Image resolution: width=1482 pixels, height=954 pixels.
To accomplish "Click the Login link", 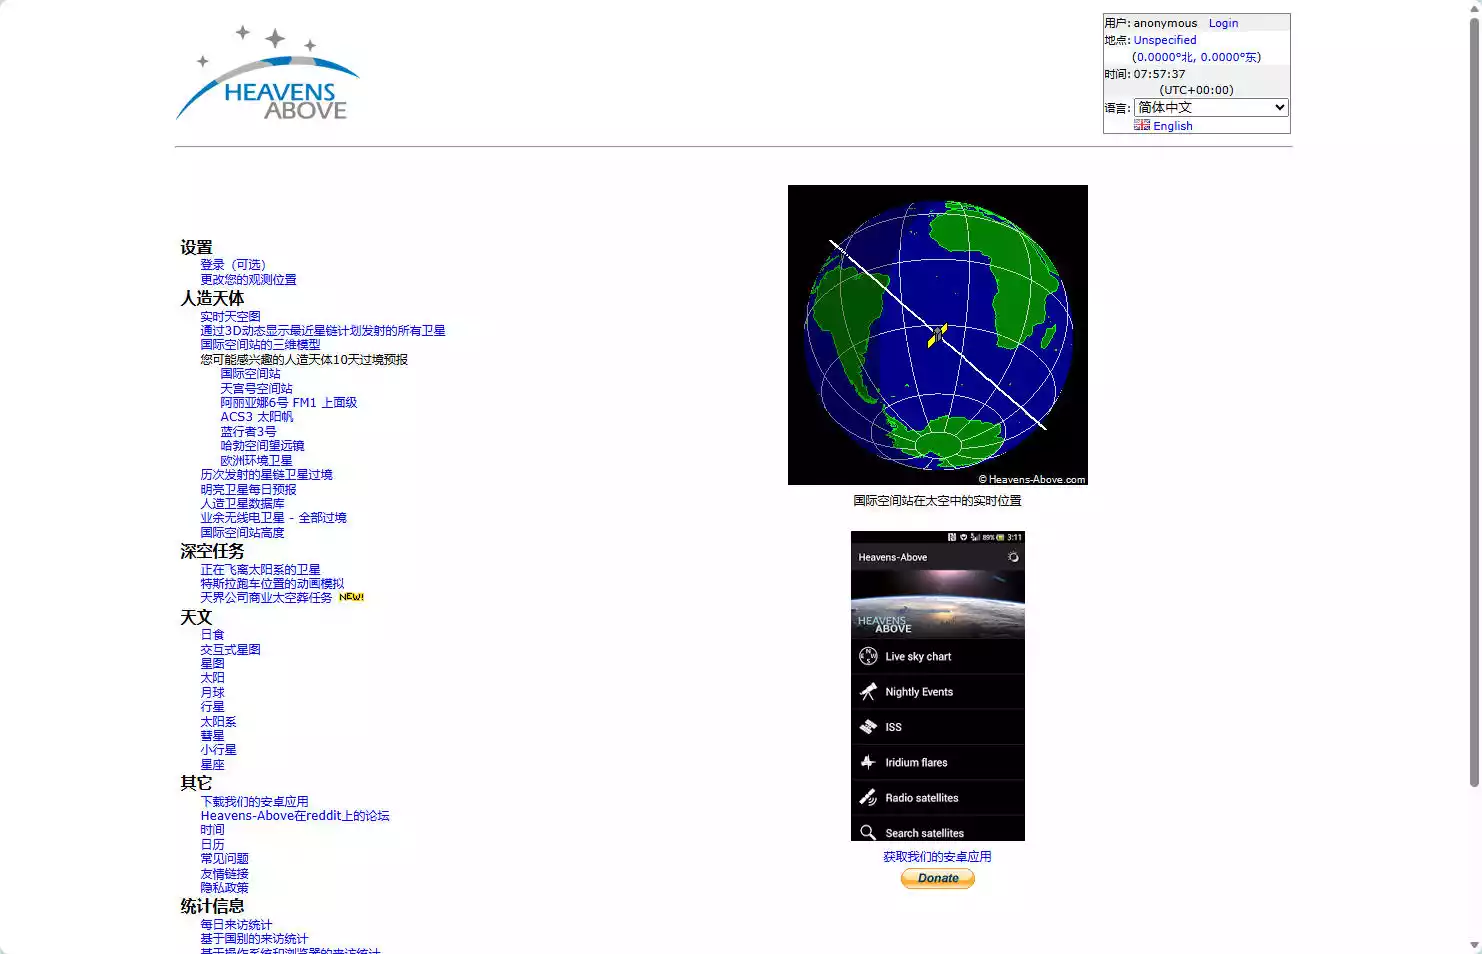I will click(x=1223, y=23).
